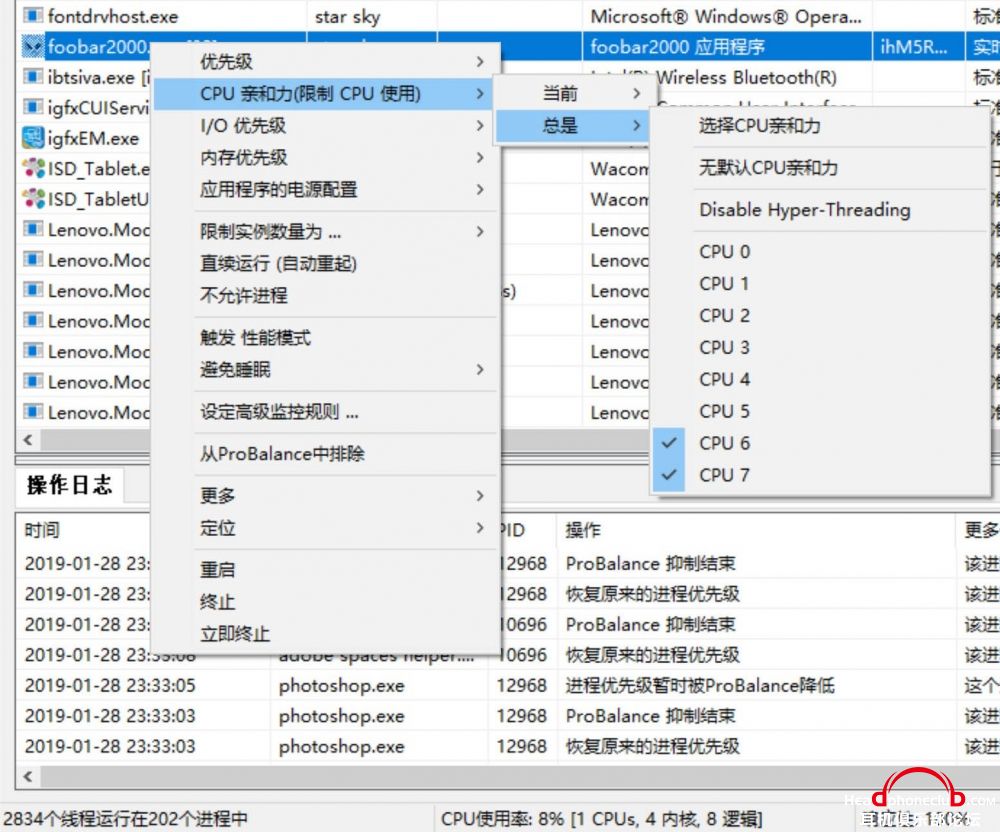Click the ISD_Tablet.exe process icon

(33, 168)
